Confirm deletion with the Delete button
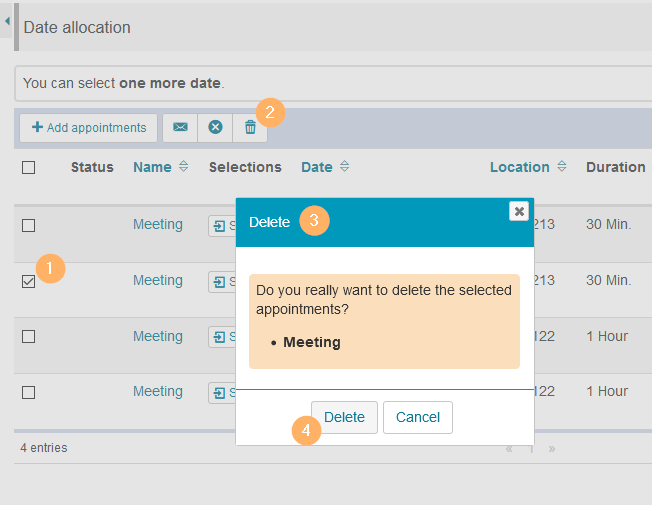Screen dimensions: 652x505 pos(344,417)
